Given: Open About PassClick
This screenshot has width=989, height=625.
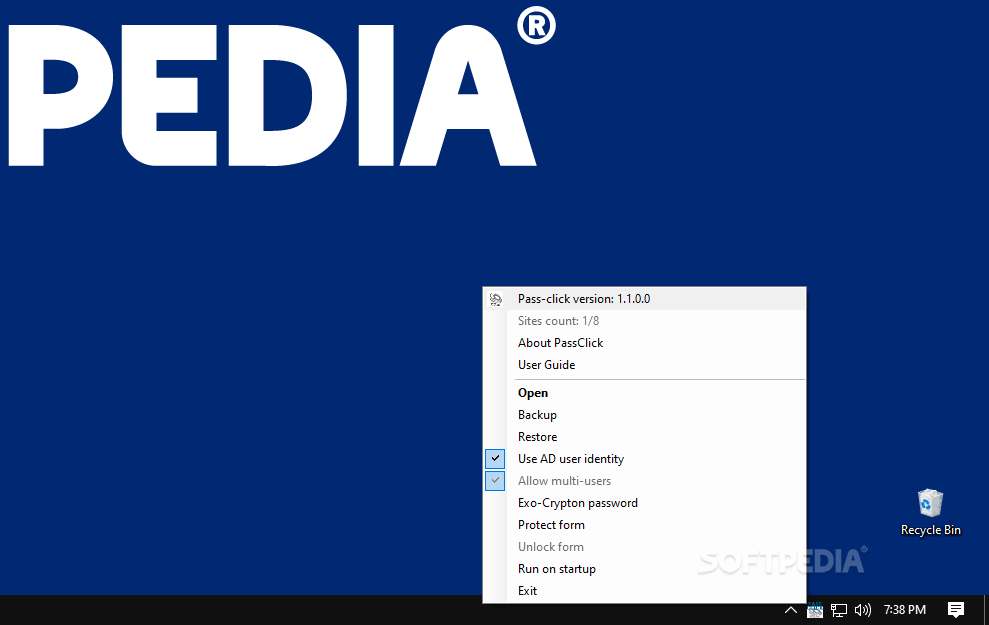Looking at the screenshot, I should point(645,343).
